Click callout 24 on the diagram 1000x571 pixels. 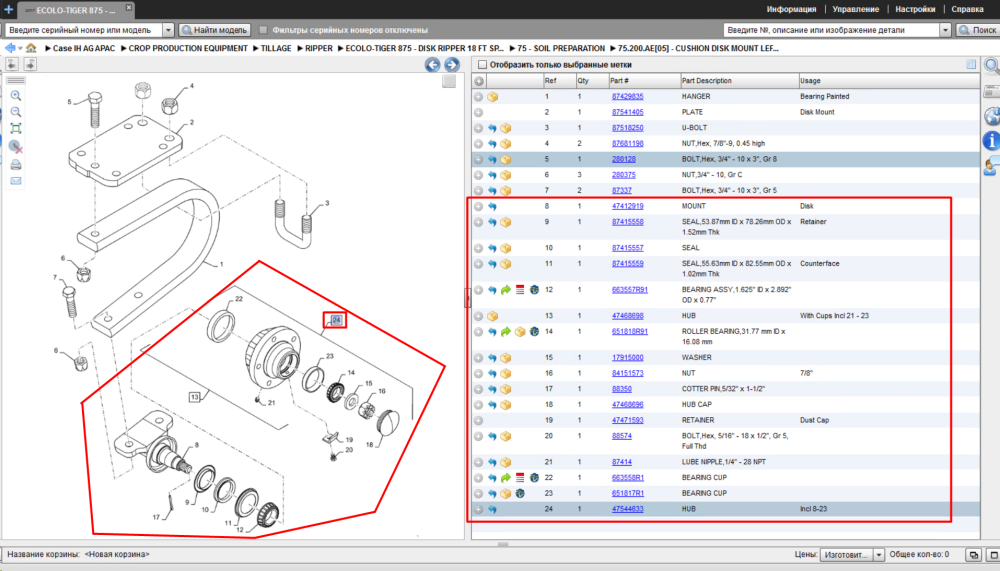click(335, 320)
